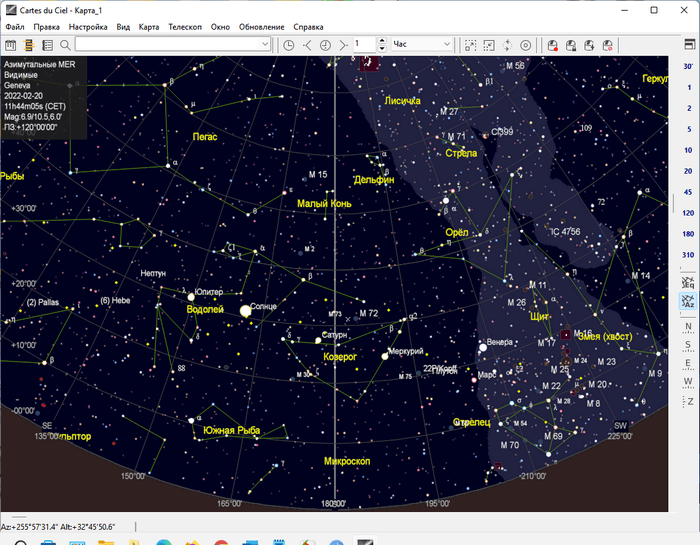This screenshot has height=545, width=700.
Task: Open the calendar tool in the toolbar
Action: point(11,45)
